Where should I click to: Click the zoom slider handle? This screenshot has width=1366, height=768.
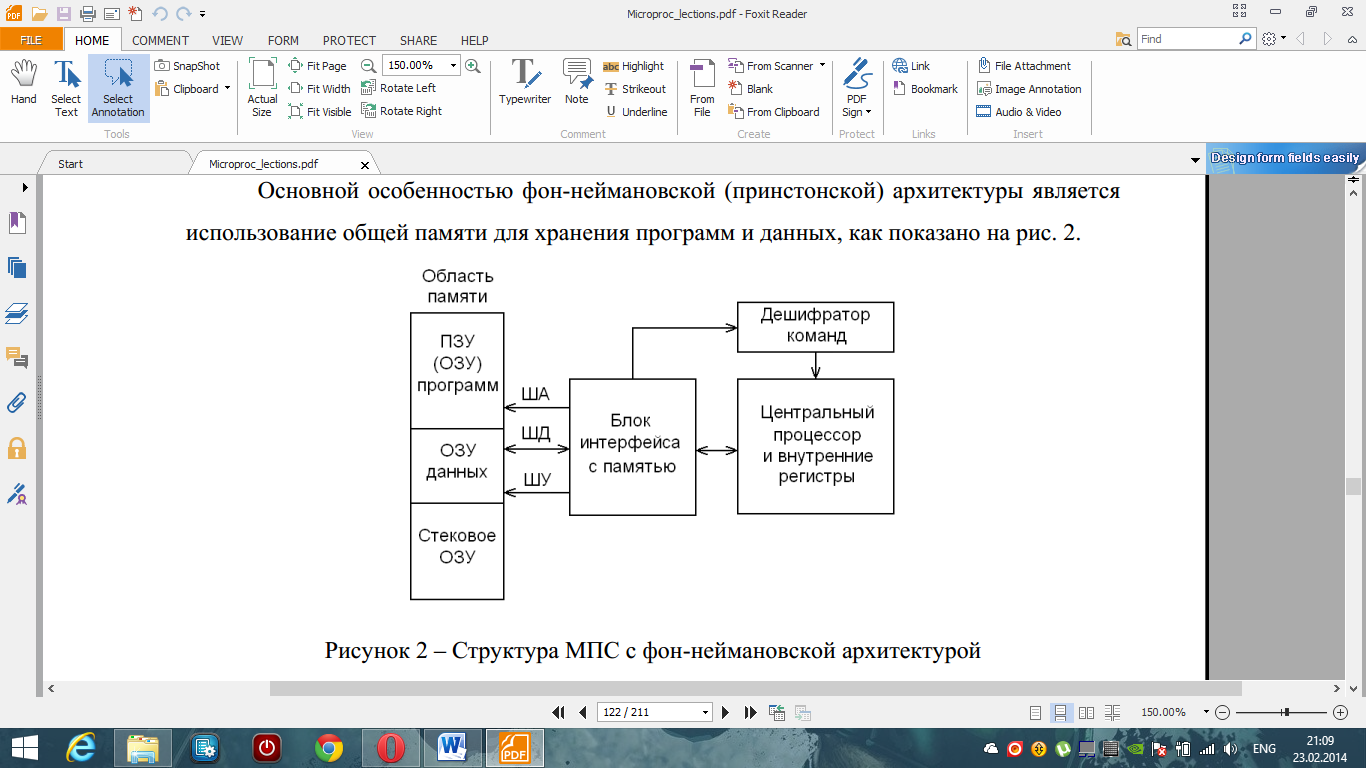(x=1286, y=712)
